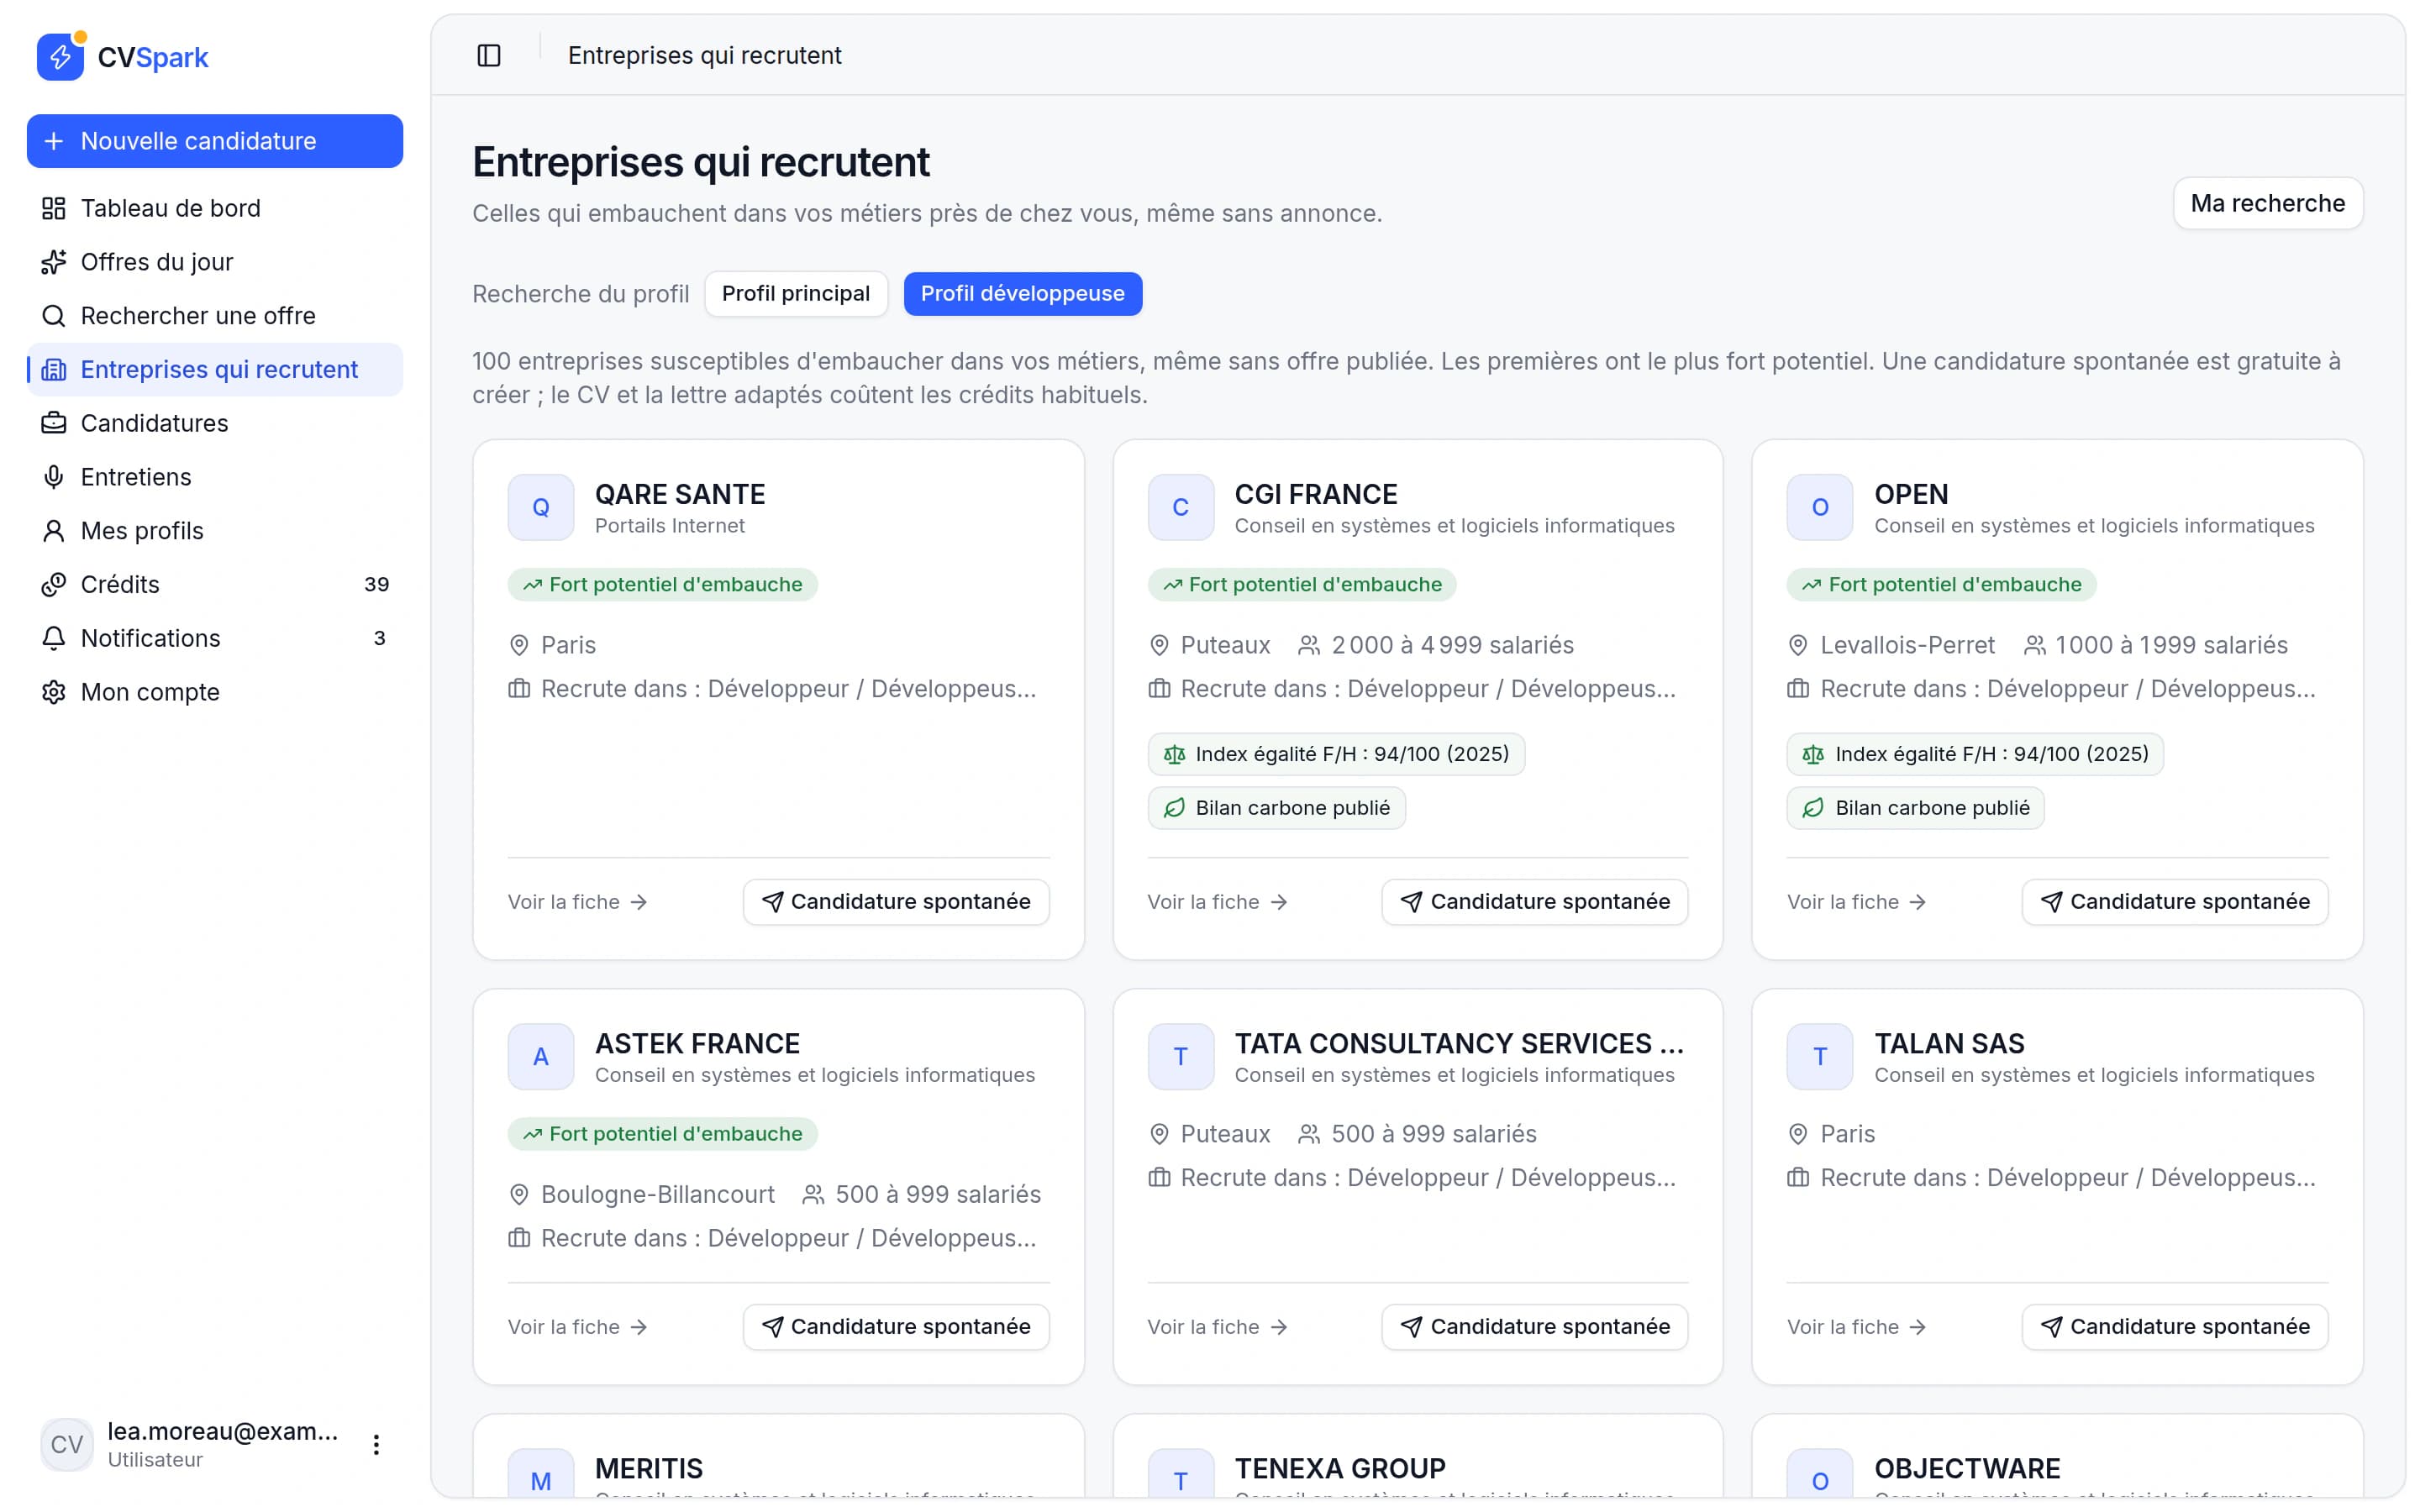Click Candidature spontanée for TATA CONSULTANCY SERVICES
The height and width of the screenshot is (1512, 2420).
point(1535,1327)
